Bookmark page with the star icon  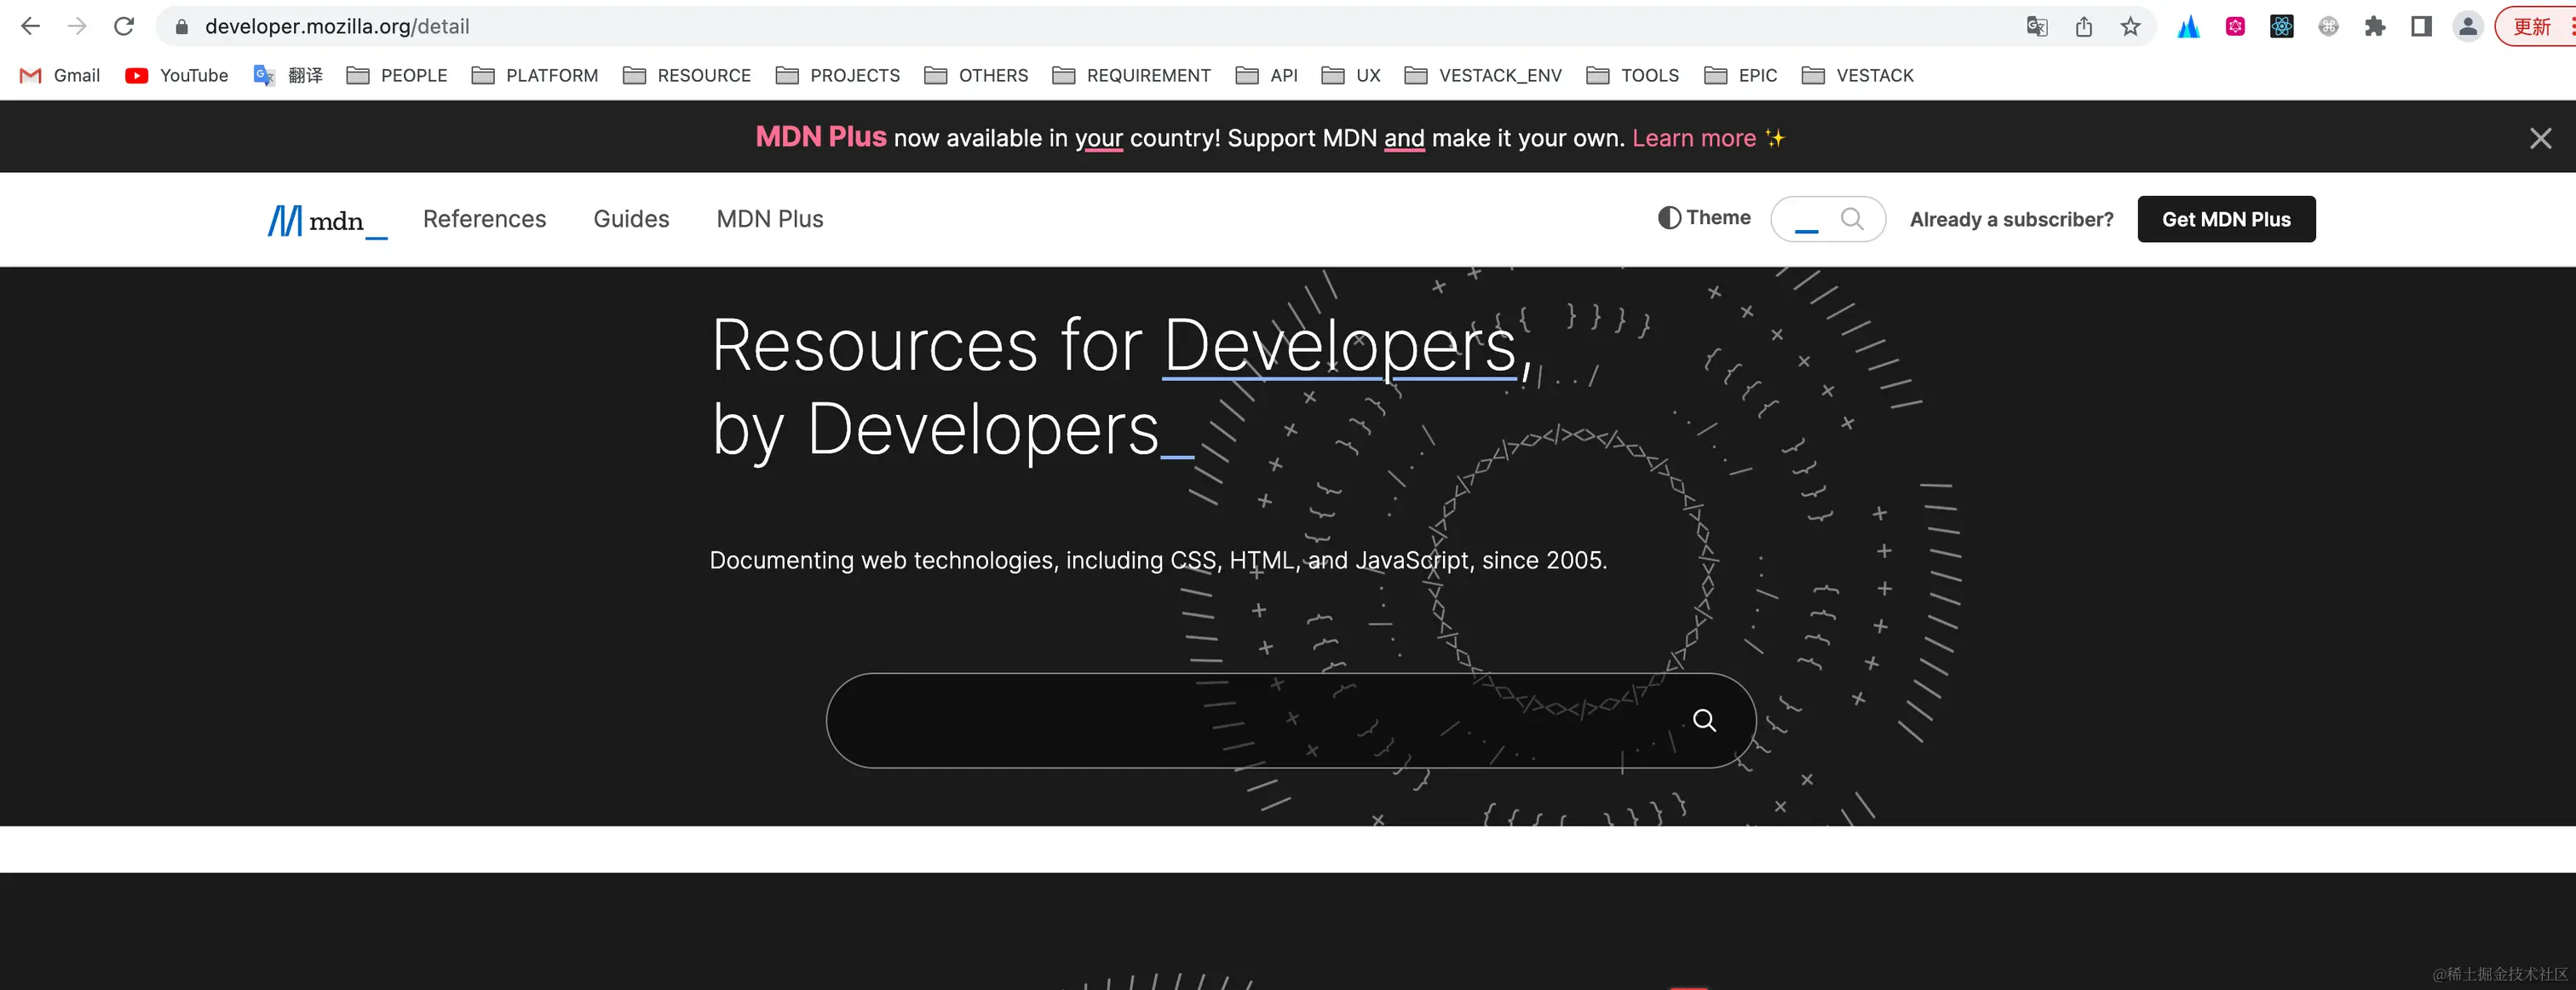coord(2130,27)
